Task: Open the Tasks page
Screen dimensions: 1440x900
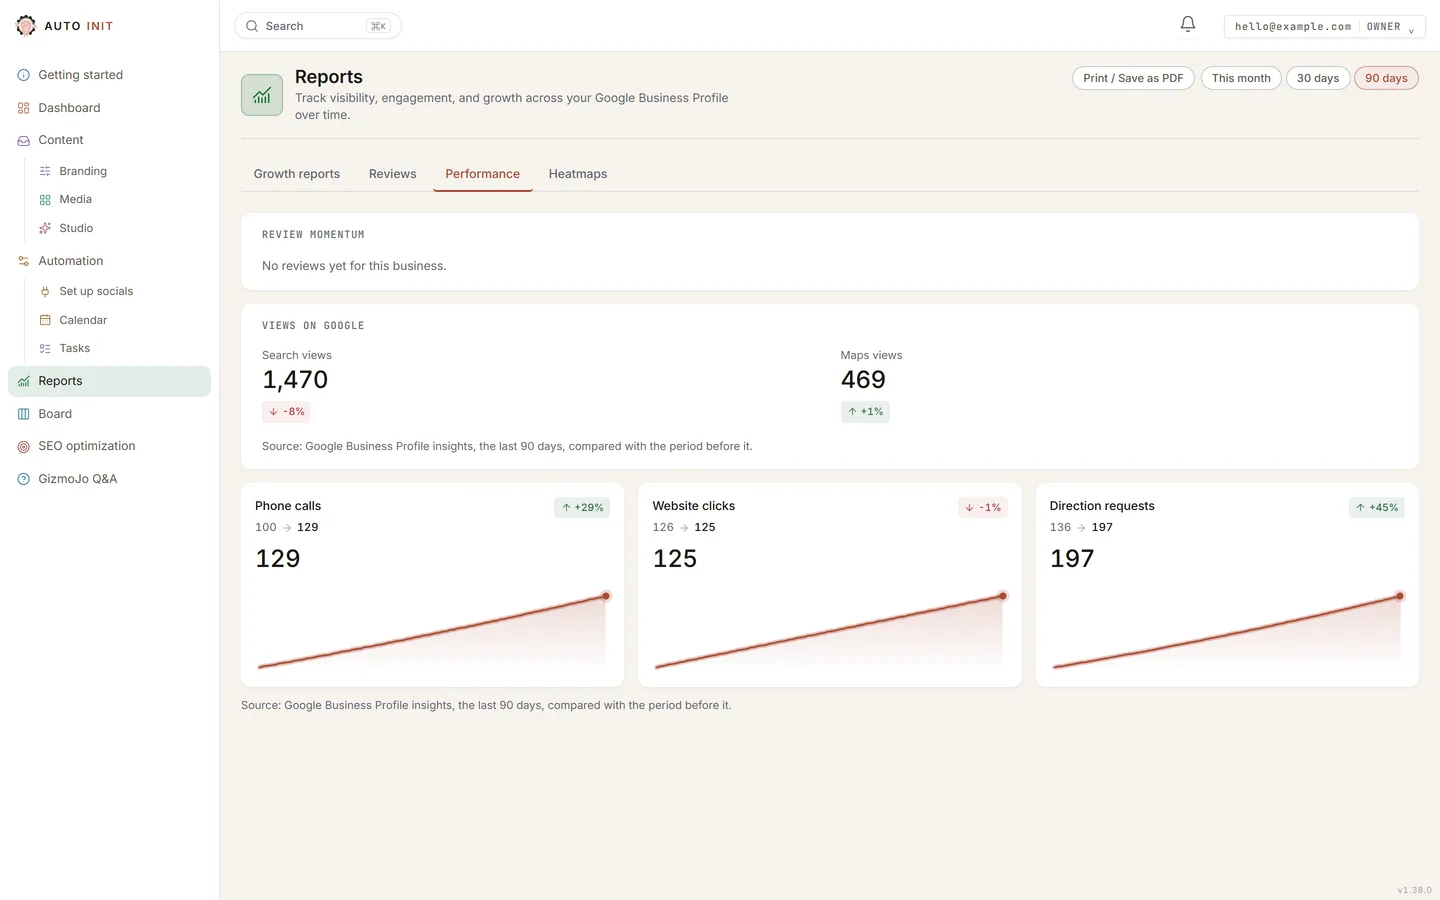Action: point(120,349)
